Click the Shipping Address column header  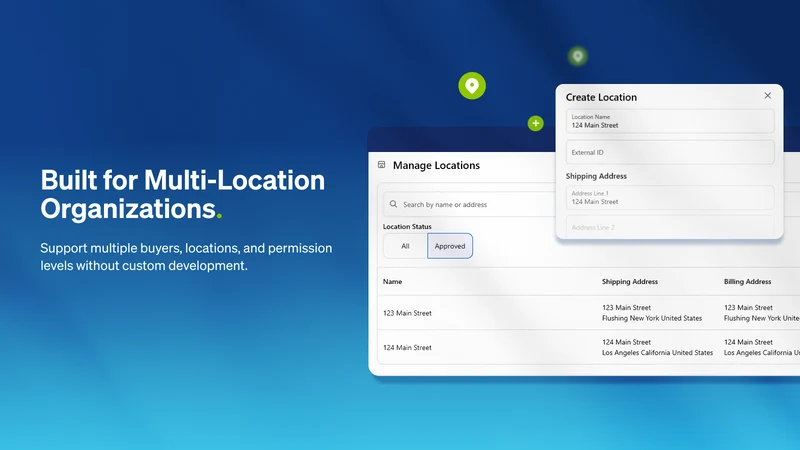(x=630, y=282)
